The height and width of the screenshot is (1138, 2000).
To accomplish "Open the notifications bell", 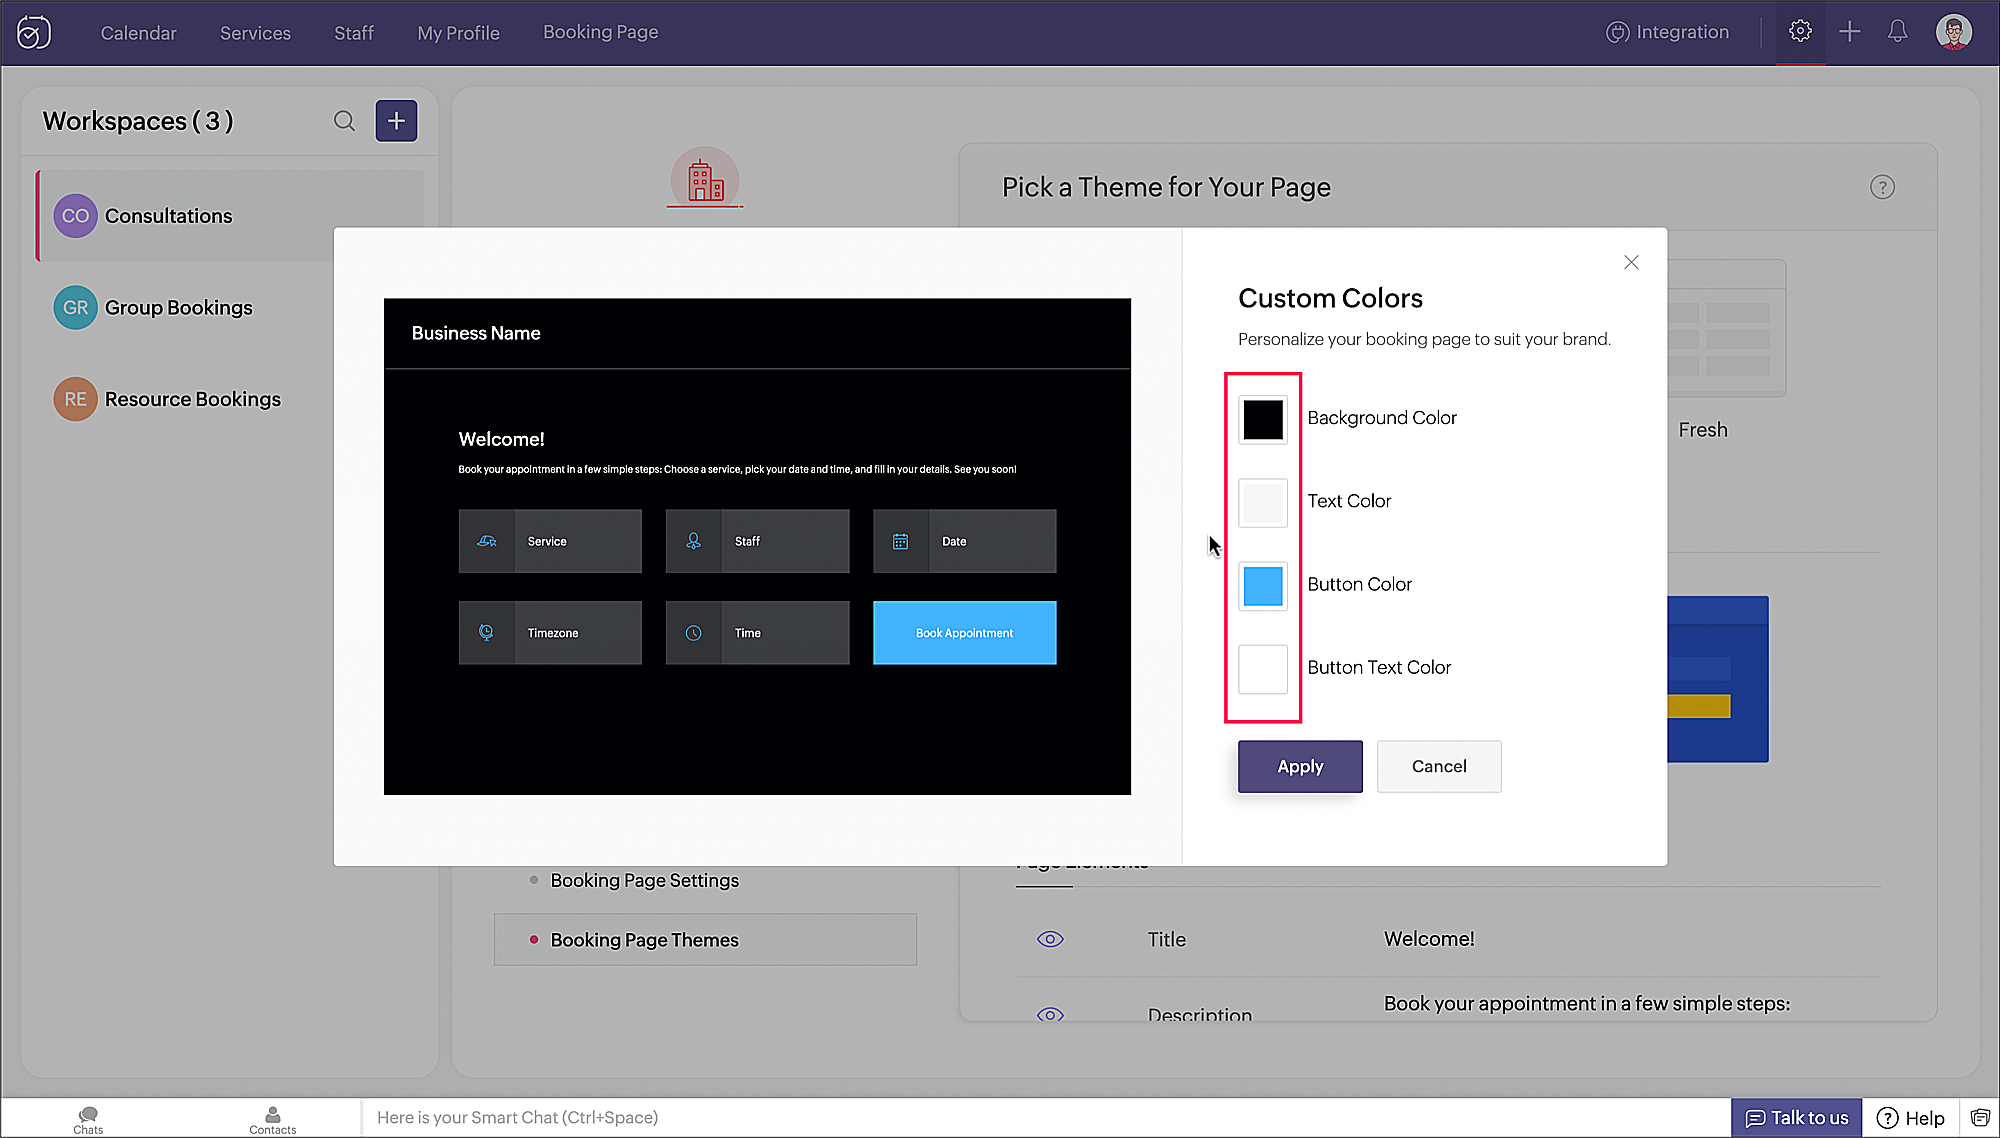I will [x=1897, y=32].
